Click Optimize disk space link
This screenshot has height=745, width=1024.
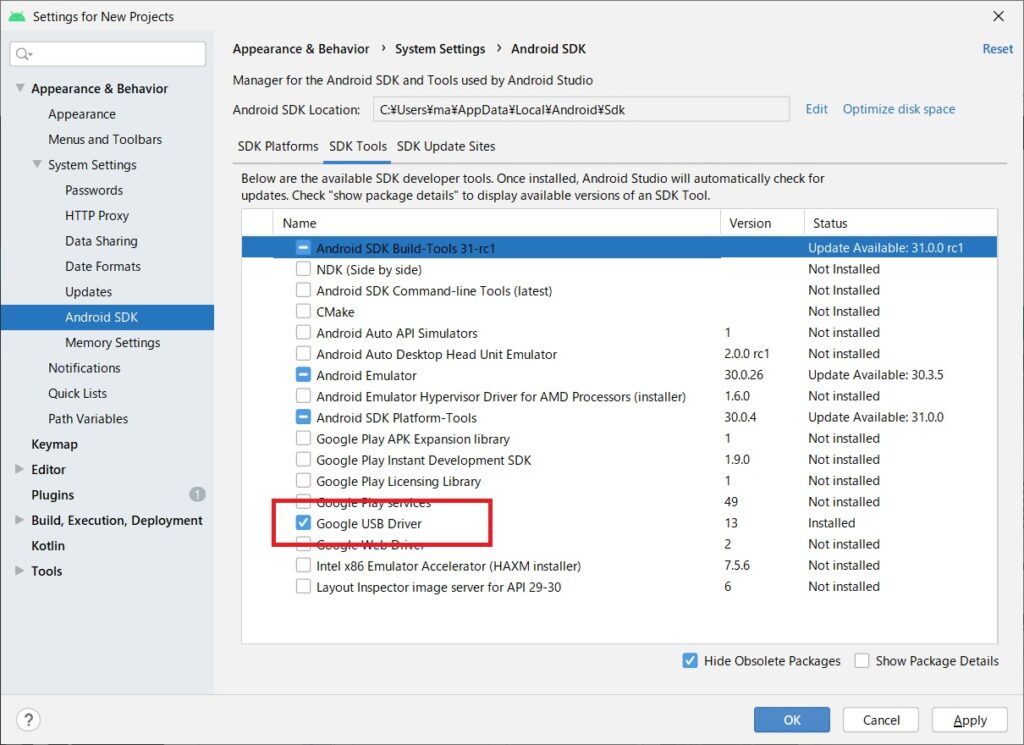point(899,109)
